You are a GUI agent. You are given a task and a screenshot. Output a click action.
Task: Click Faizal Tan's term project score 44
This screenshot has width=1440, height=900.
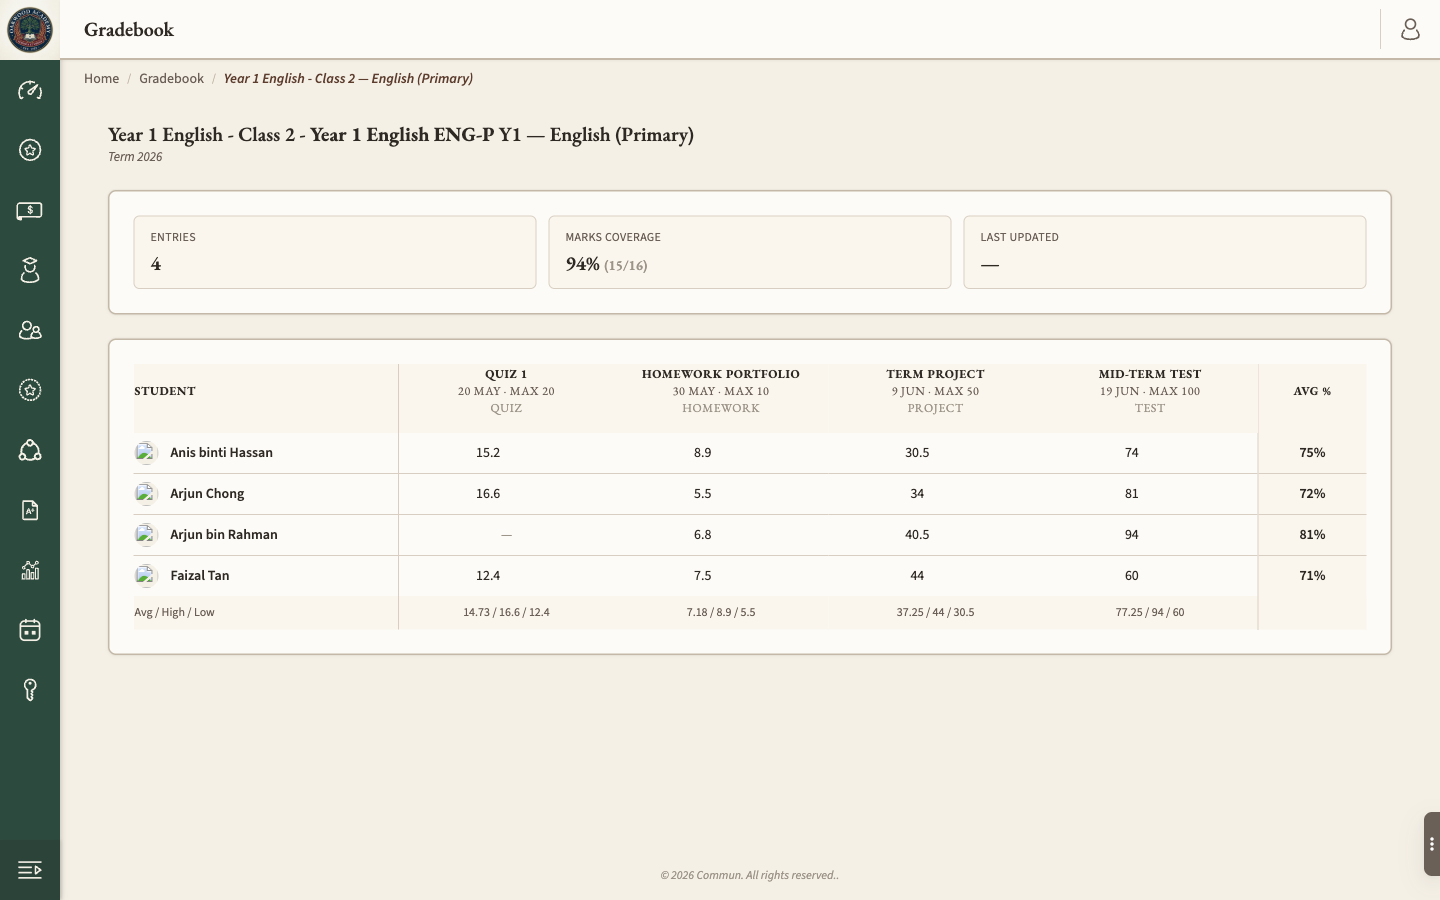pyautogui.click(x=917, y=575)
